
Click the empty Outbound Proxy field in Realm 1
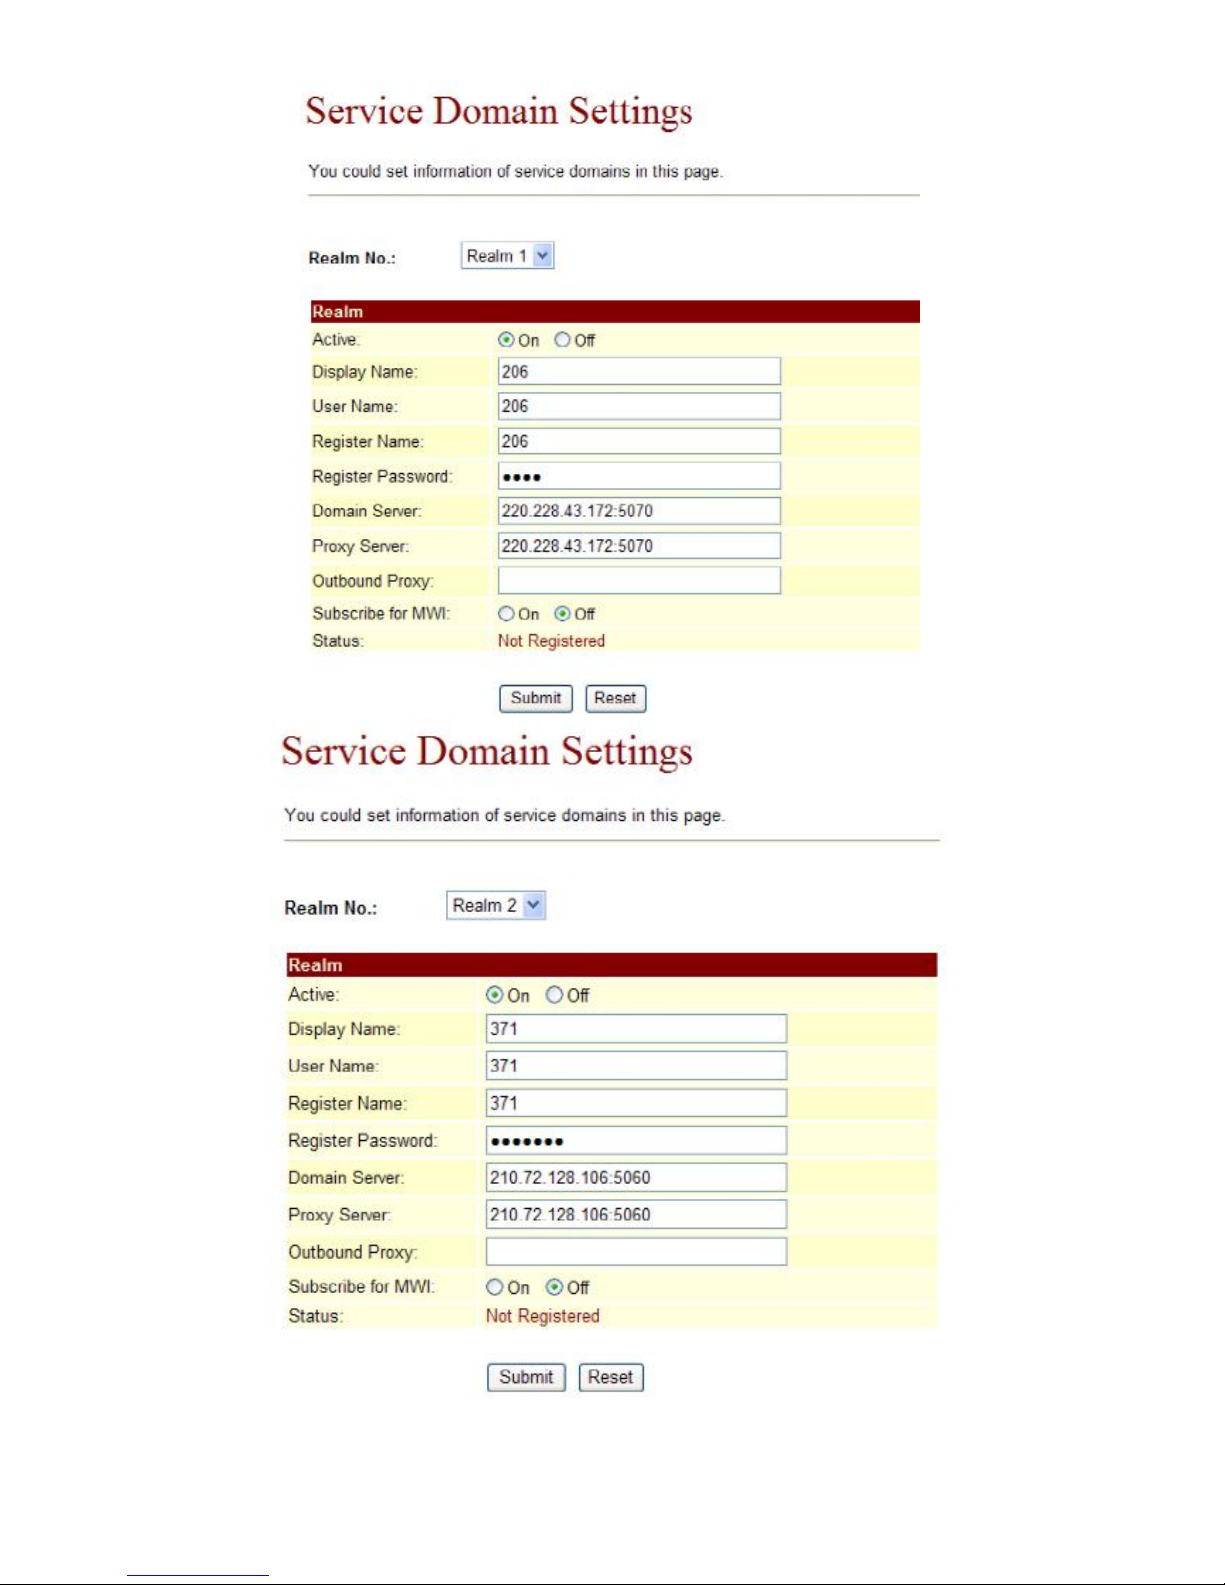coord(639,580)
